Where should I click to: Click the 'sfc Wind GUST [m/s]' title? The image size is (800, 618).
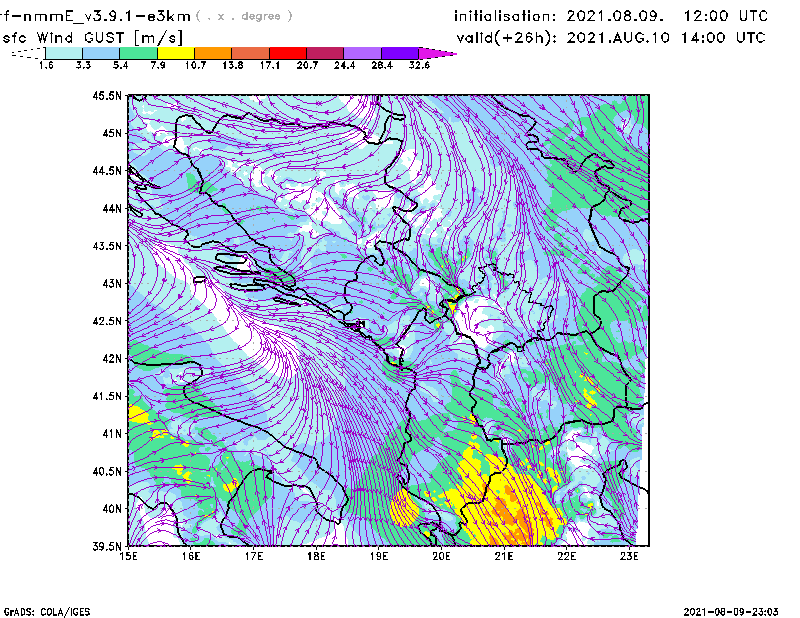click(93, 38)
